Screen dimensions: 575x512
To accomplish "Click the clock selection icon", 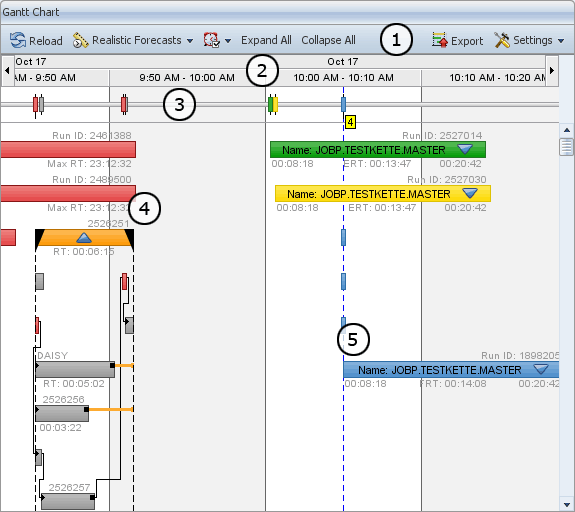I will (212, 40).
